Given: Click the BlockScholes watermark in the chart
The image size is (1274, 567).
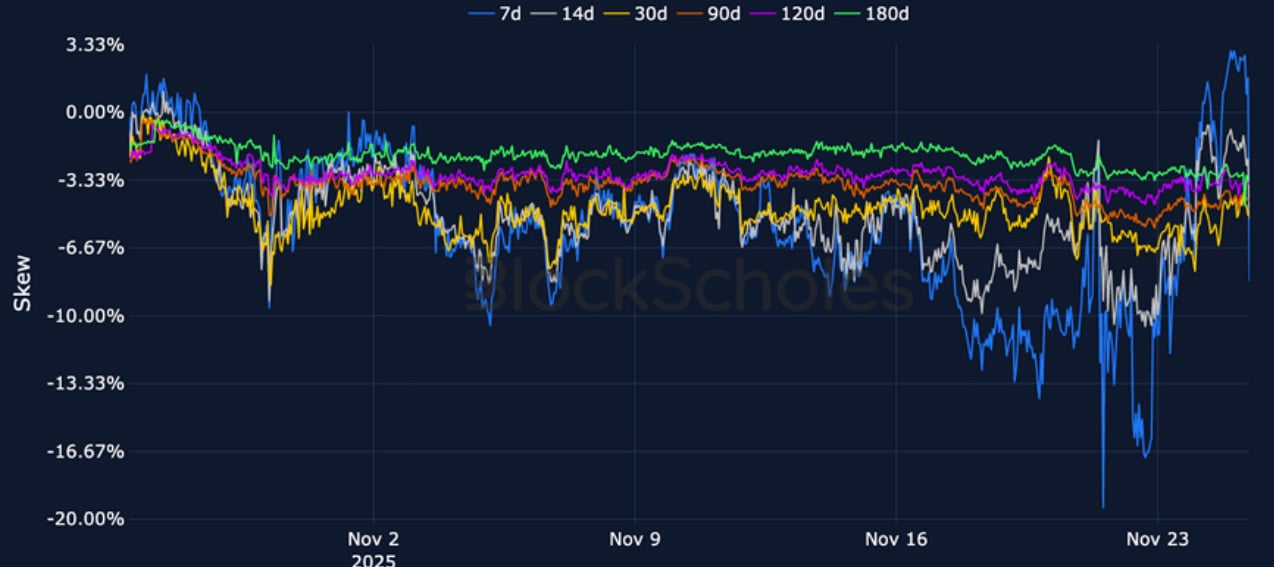Looking at the screenshot, I should point(690,287).
